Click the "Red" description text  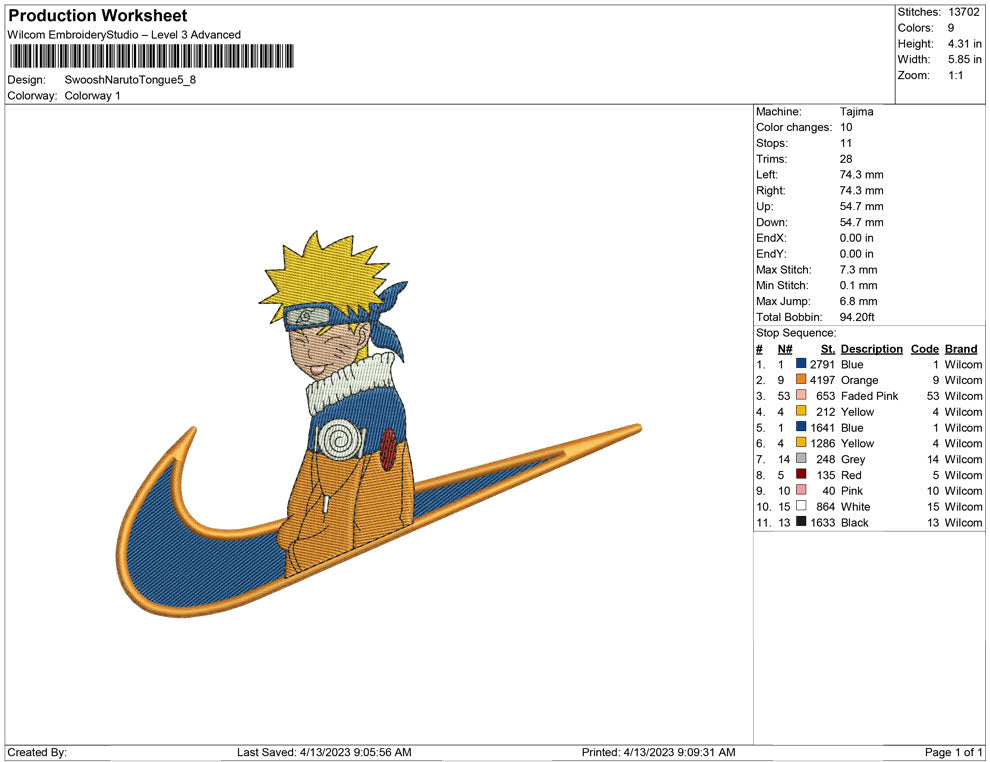[x=850, y=475]
